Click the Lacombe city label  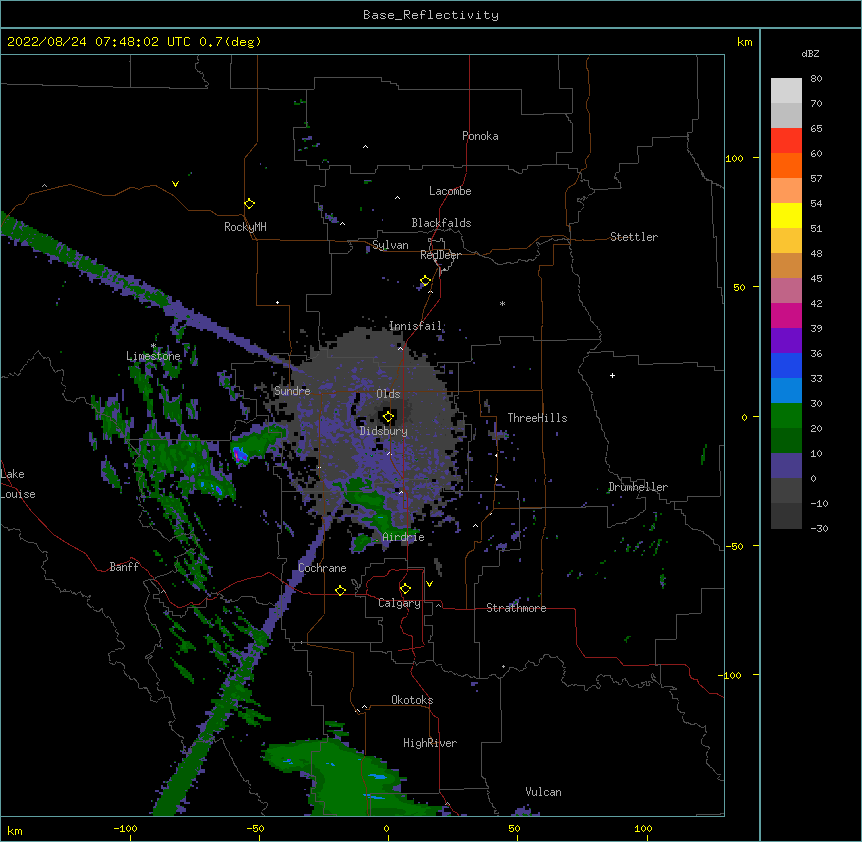pyautogui.click(x=450, y=191)
